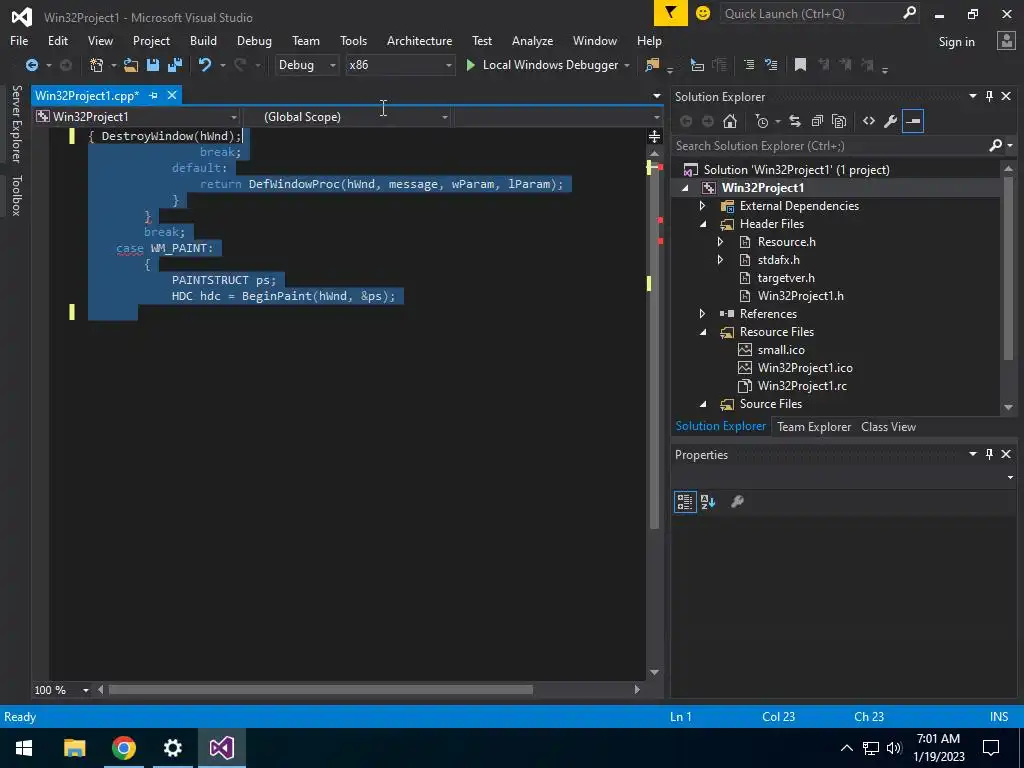Open the Architecture menu

click(x=419, y=40)
